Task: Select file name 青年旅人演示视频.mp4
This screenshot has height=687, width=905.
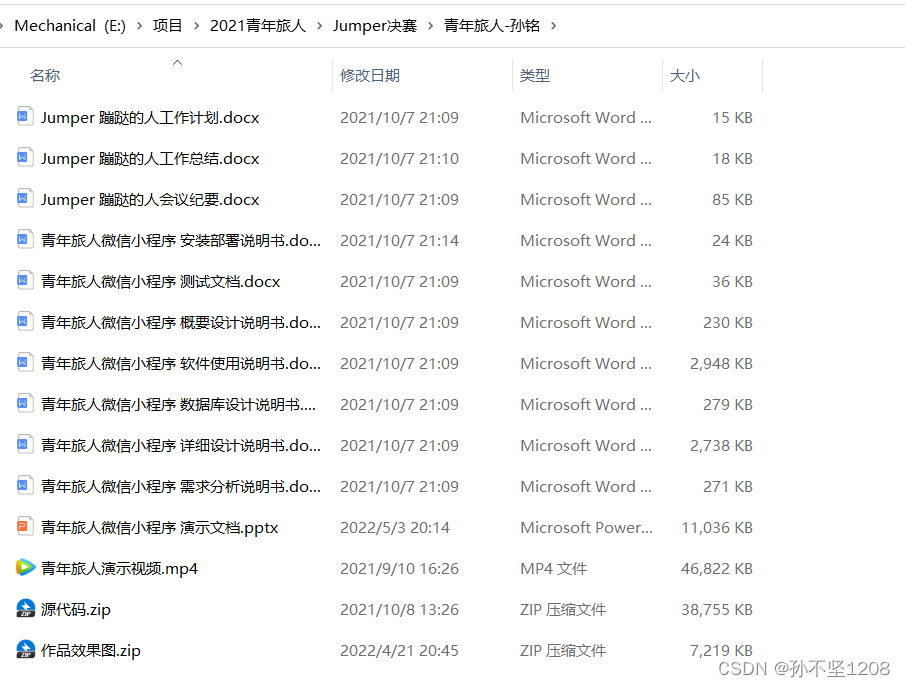Action: tap(119, 569)
